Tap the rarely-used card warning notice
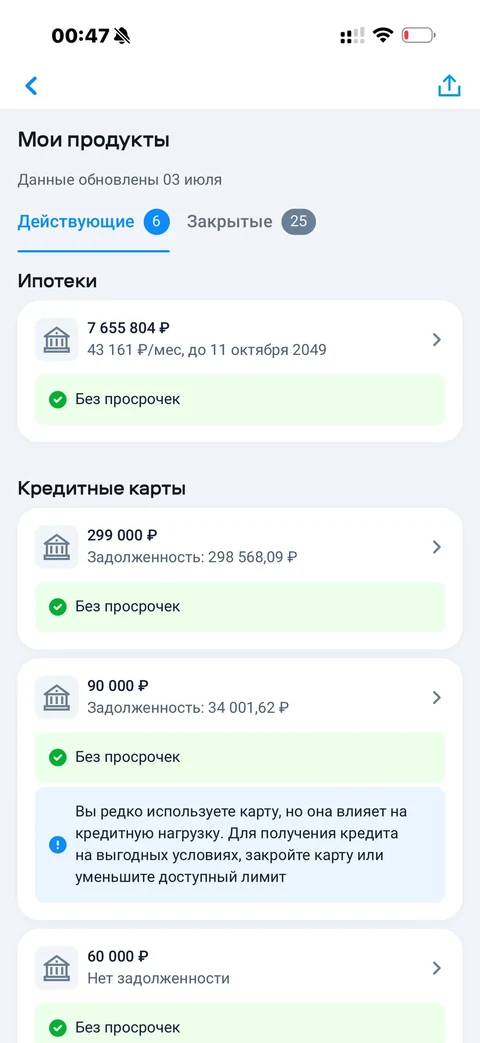Viewport: 480px width, 1043px height. [239, 845]
